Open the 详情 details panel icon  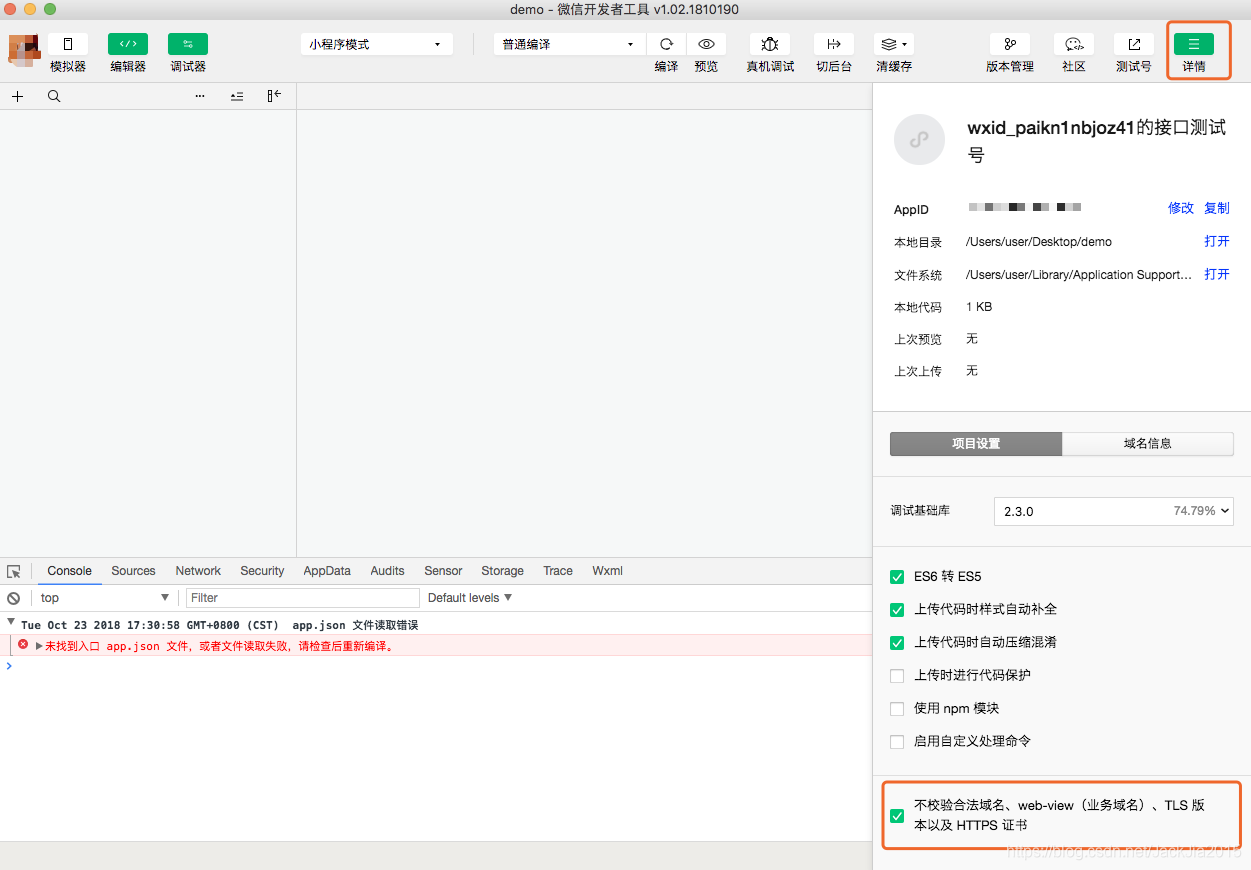[1194, 44]
